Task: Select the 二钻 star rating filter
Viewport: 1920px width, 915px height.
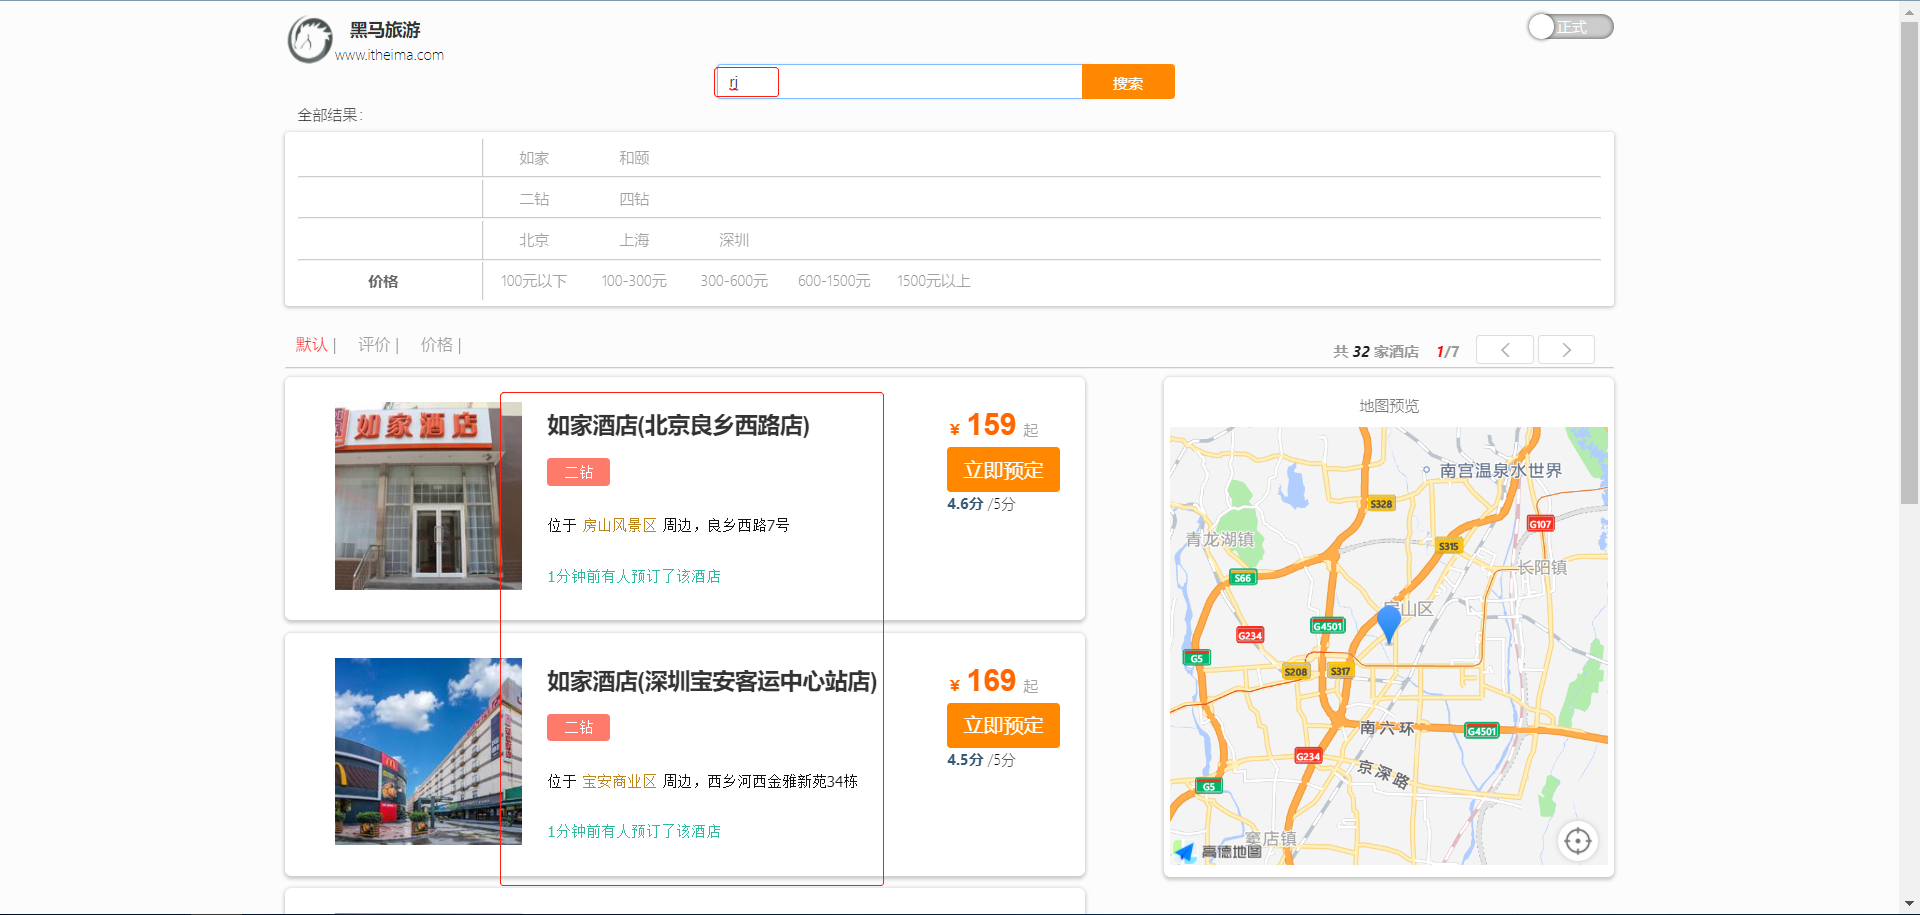Action: point(534,199)
